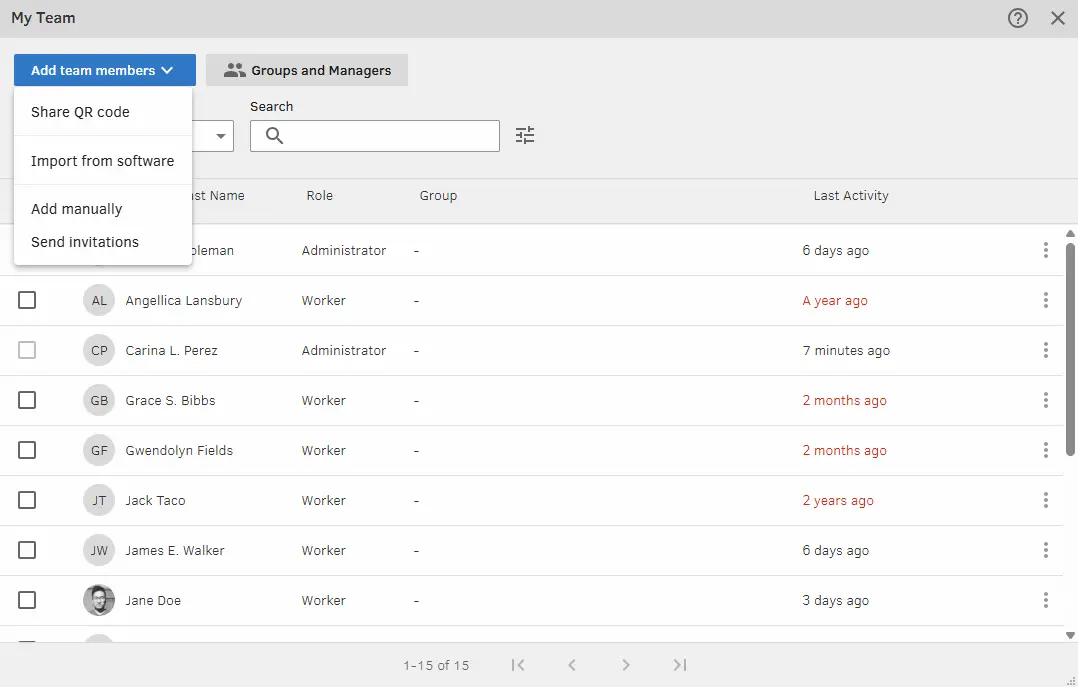
Task: Sort by Role column header
Action: [x=320, y=195]
